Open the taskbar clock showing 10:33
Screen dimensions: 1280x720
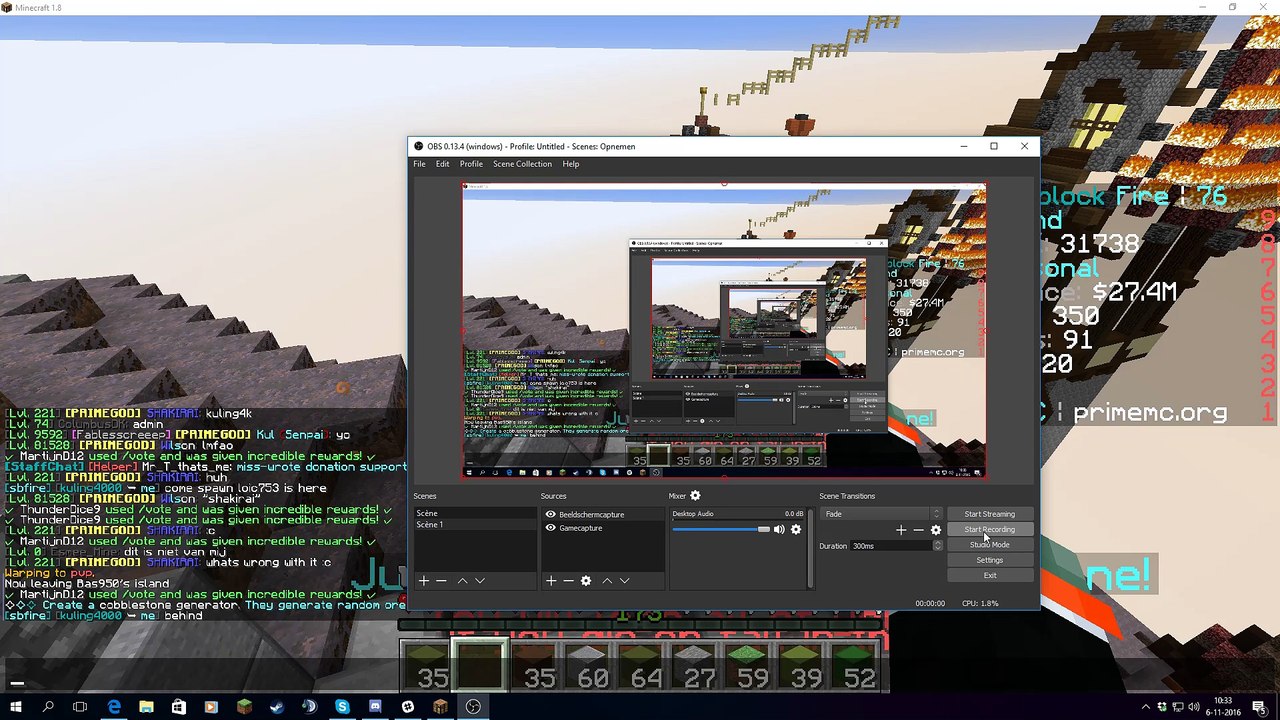pos(1225,707)
